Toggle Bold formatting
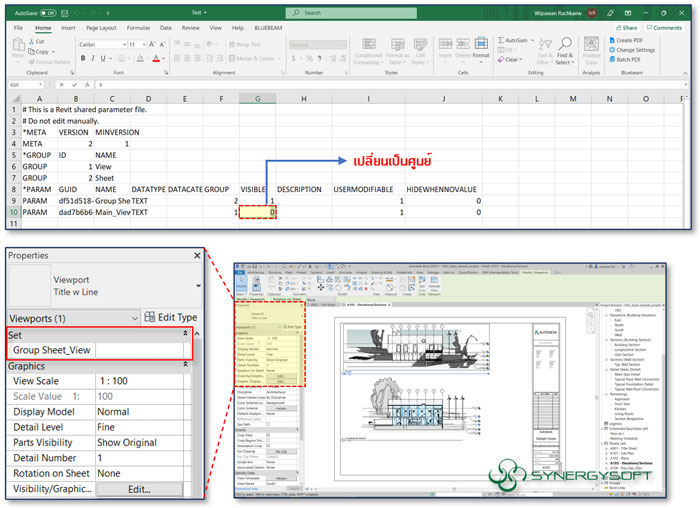 83,58
